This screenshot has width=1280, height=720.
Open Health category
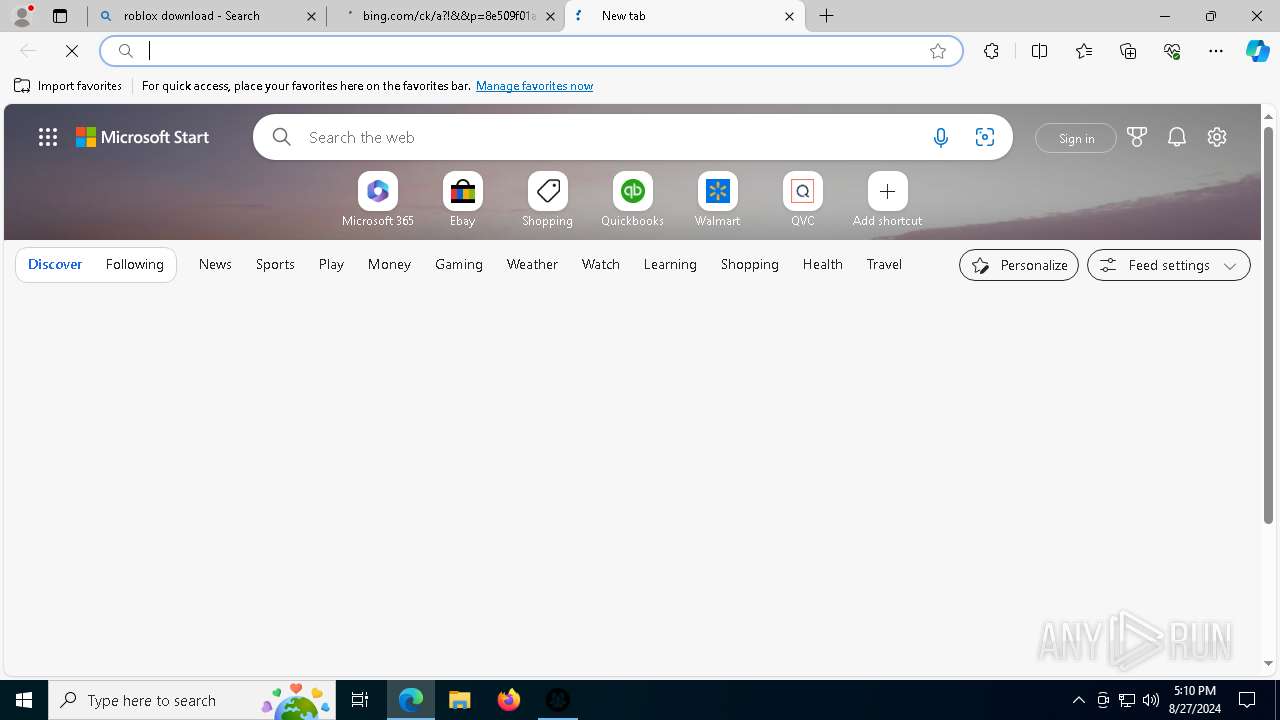click(823, 264)
